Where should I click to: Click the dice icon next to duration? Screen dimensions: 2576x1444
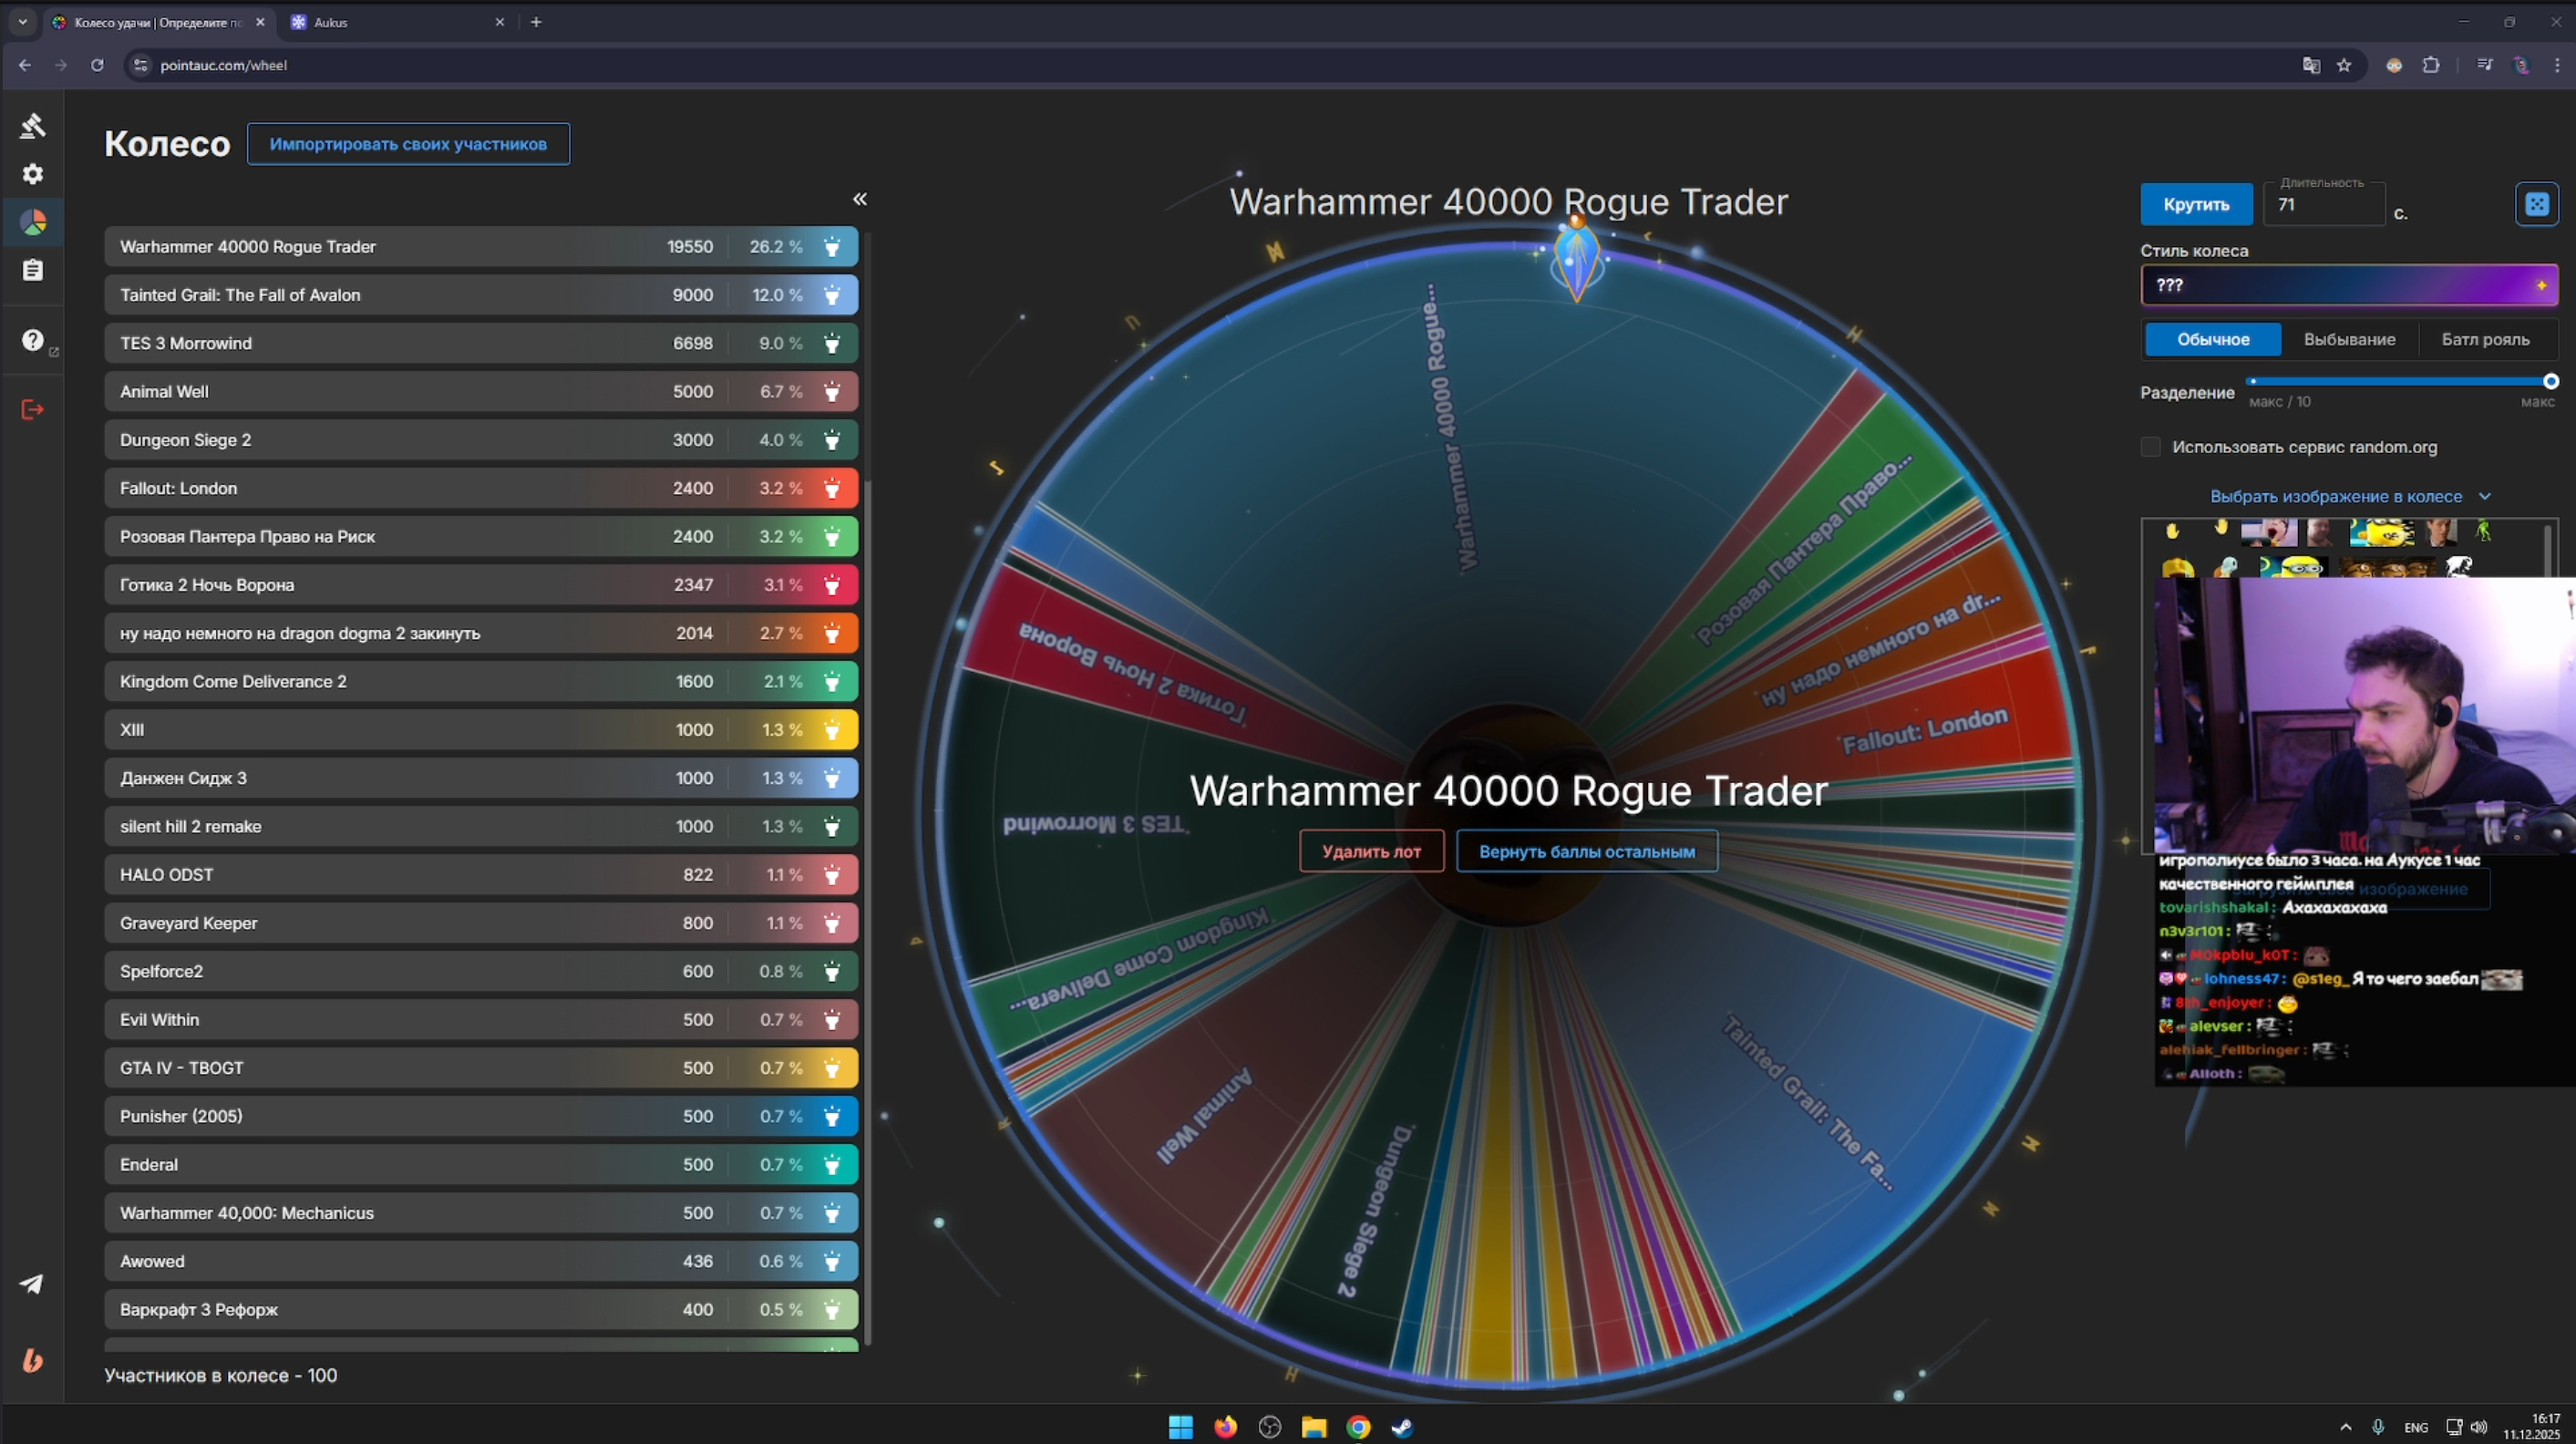pyautogui.click(x=2536, y=205)
